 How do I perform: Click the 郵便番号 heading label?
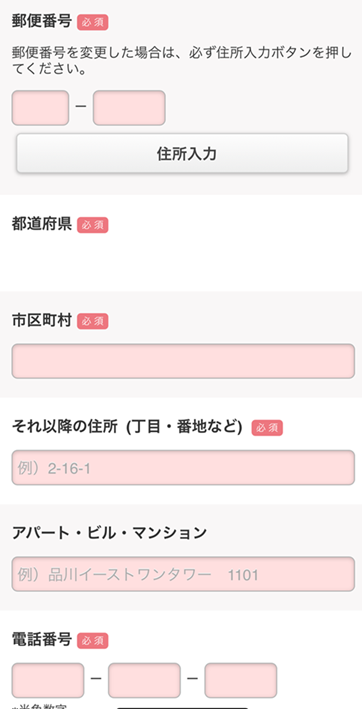(42, 21)
